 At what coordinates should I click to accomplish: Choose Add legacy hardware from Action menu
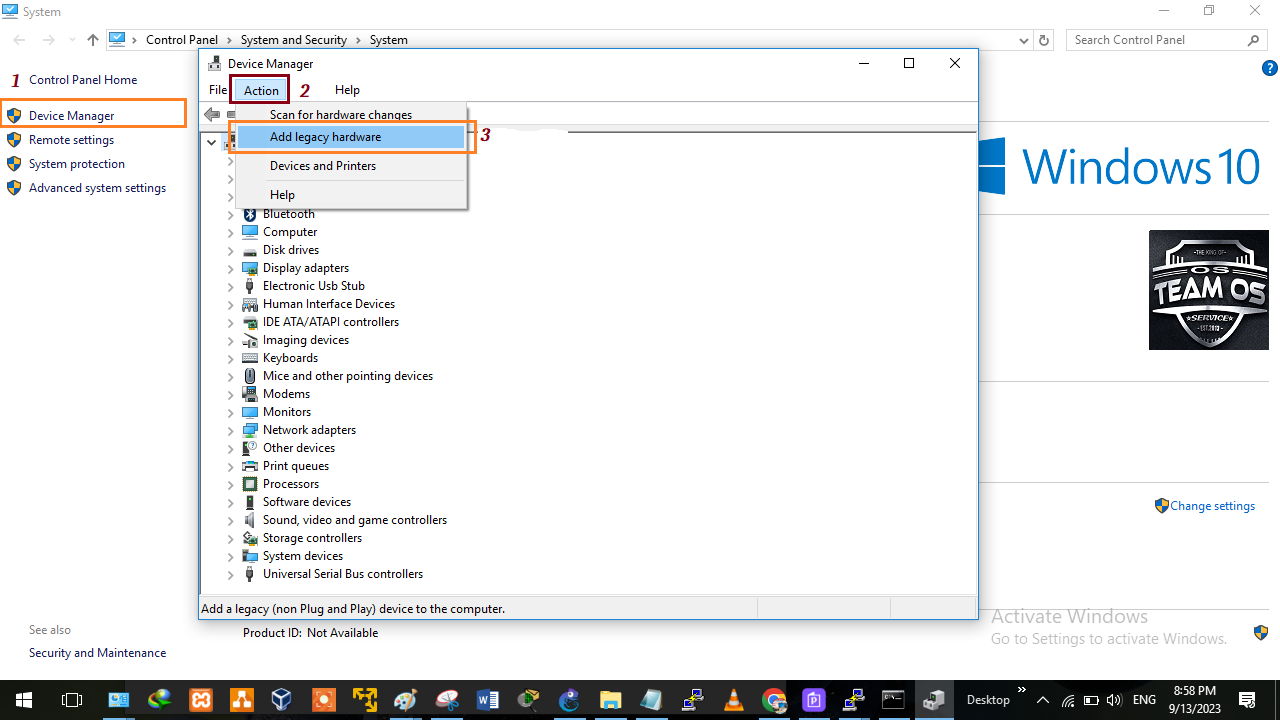[x=325, y=137]
